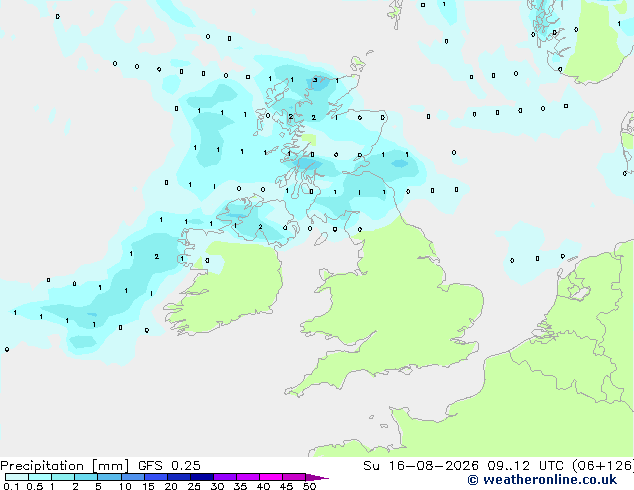Pick the 25–30 mm navy legend swatch
634x490 pixels.
pyautogui.click(x=201, y=477)
